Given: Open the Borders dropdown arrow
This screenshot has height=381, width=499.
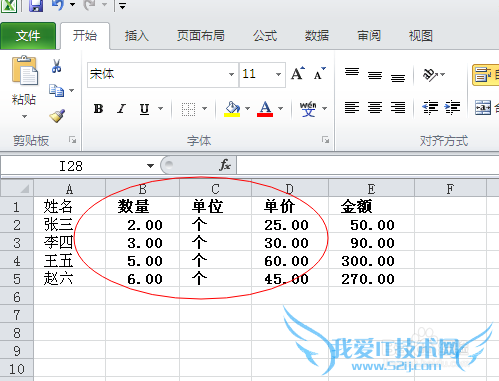Looking at the screenshot, I should (205, 109).
